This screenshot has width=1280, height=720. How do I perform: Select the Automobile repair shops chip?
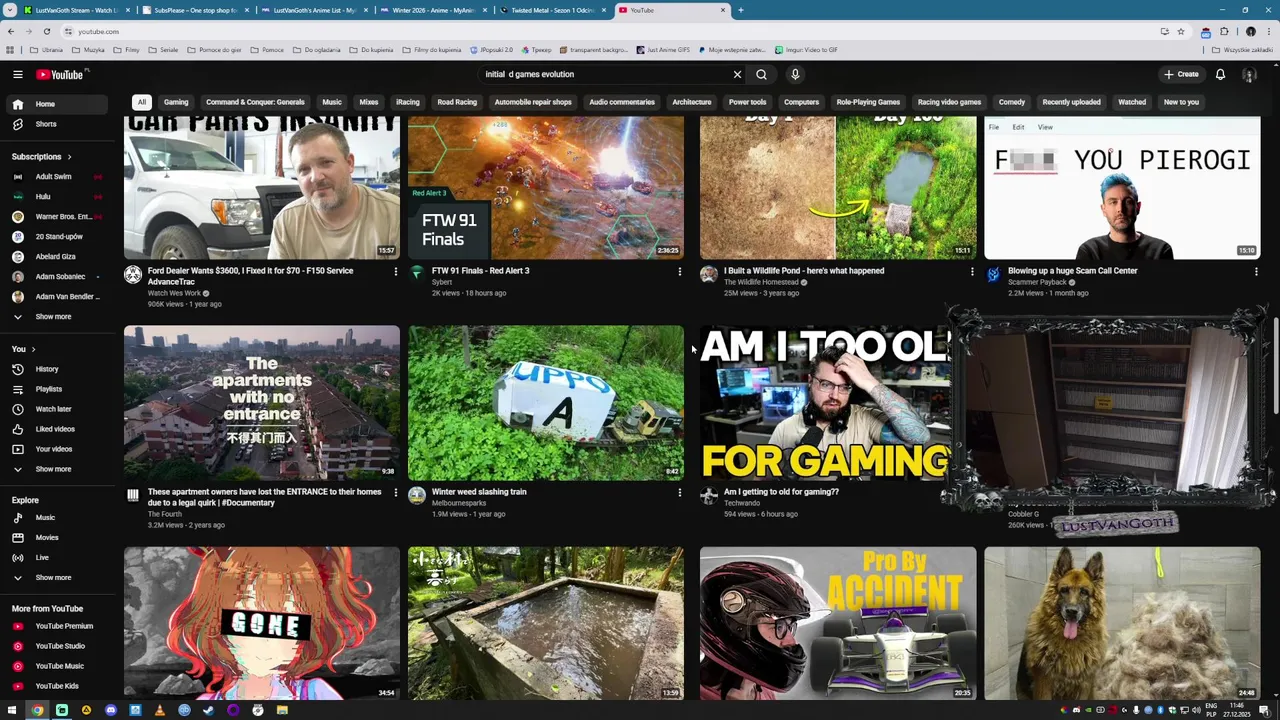[533, 102]
